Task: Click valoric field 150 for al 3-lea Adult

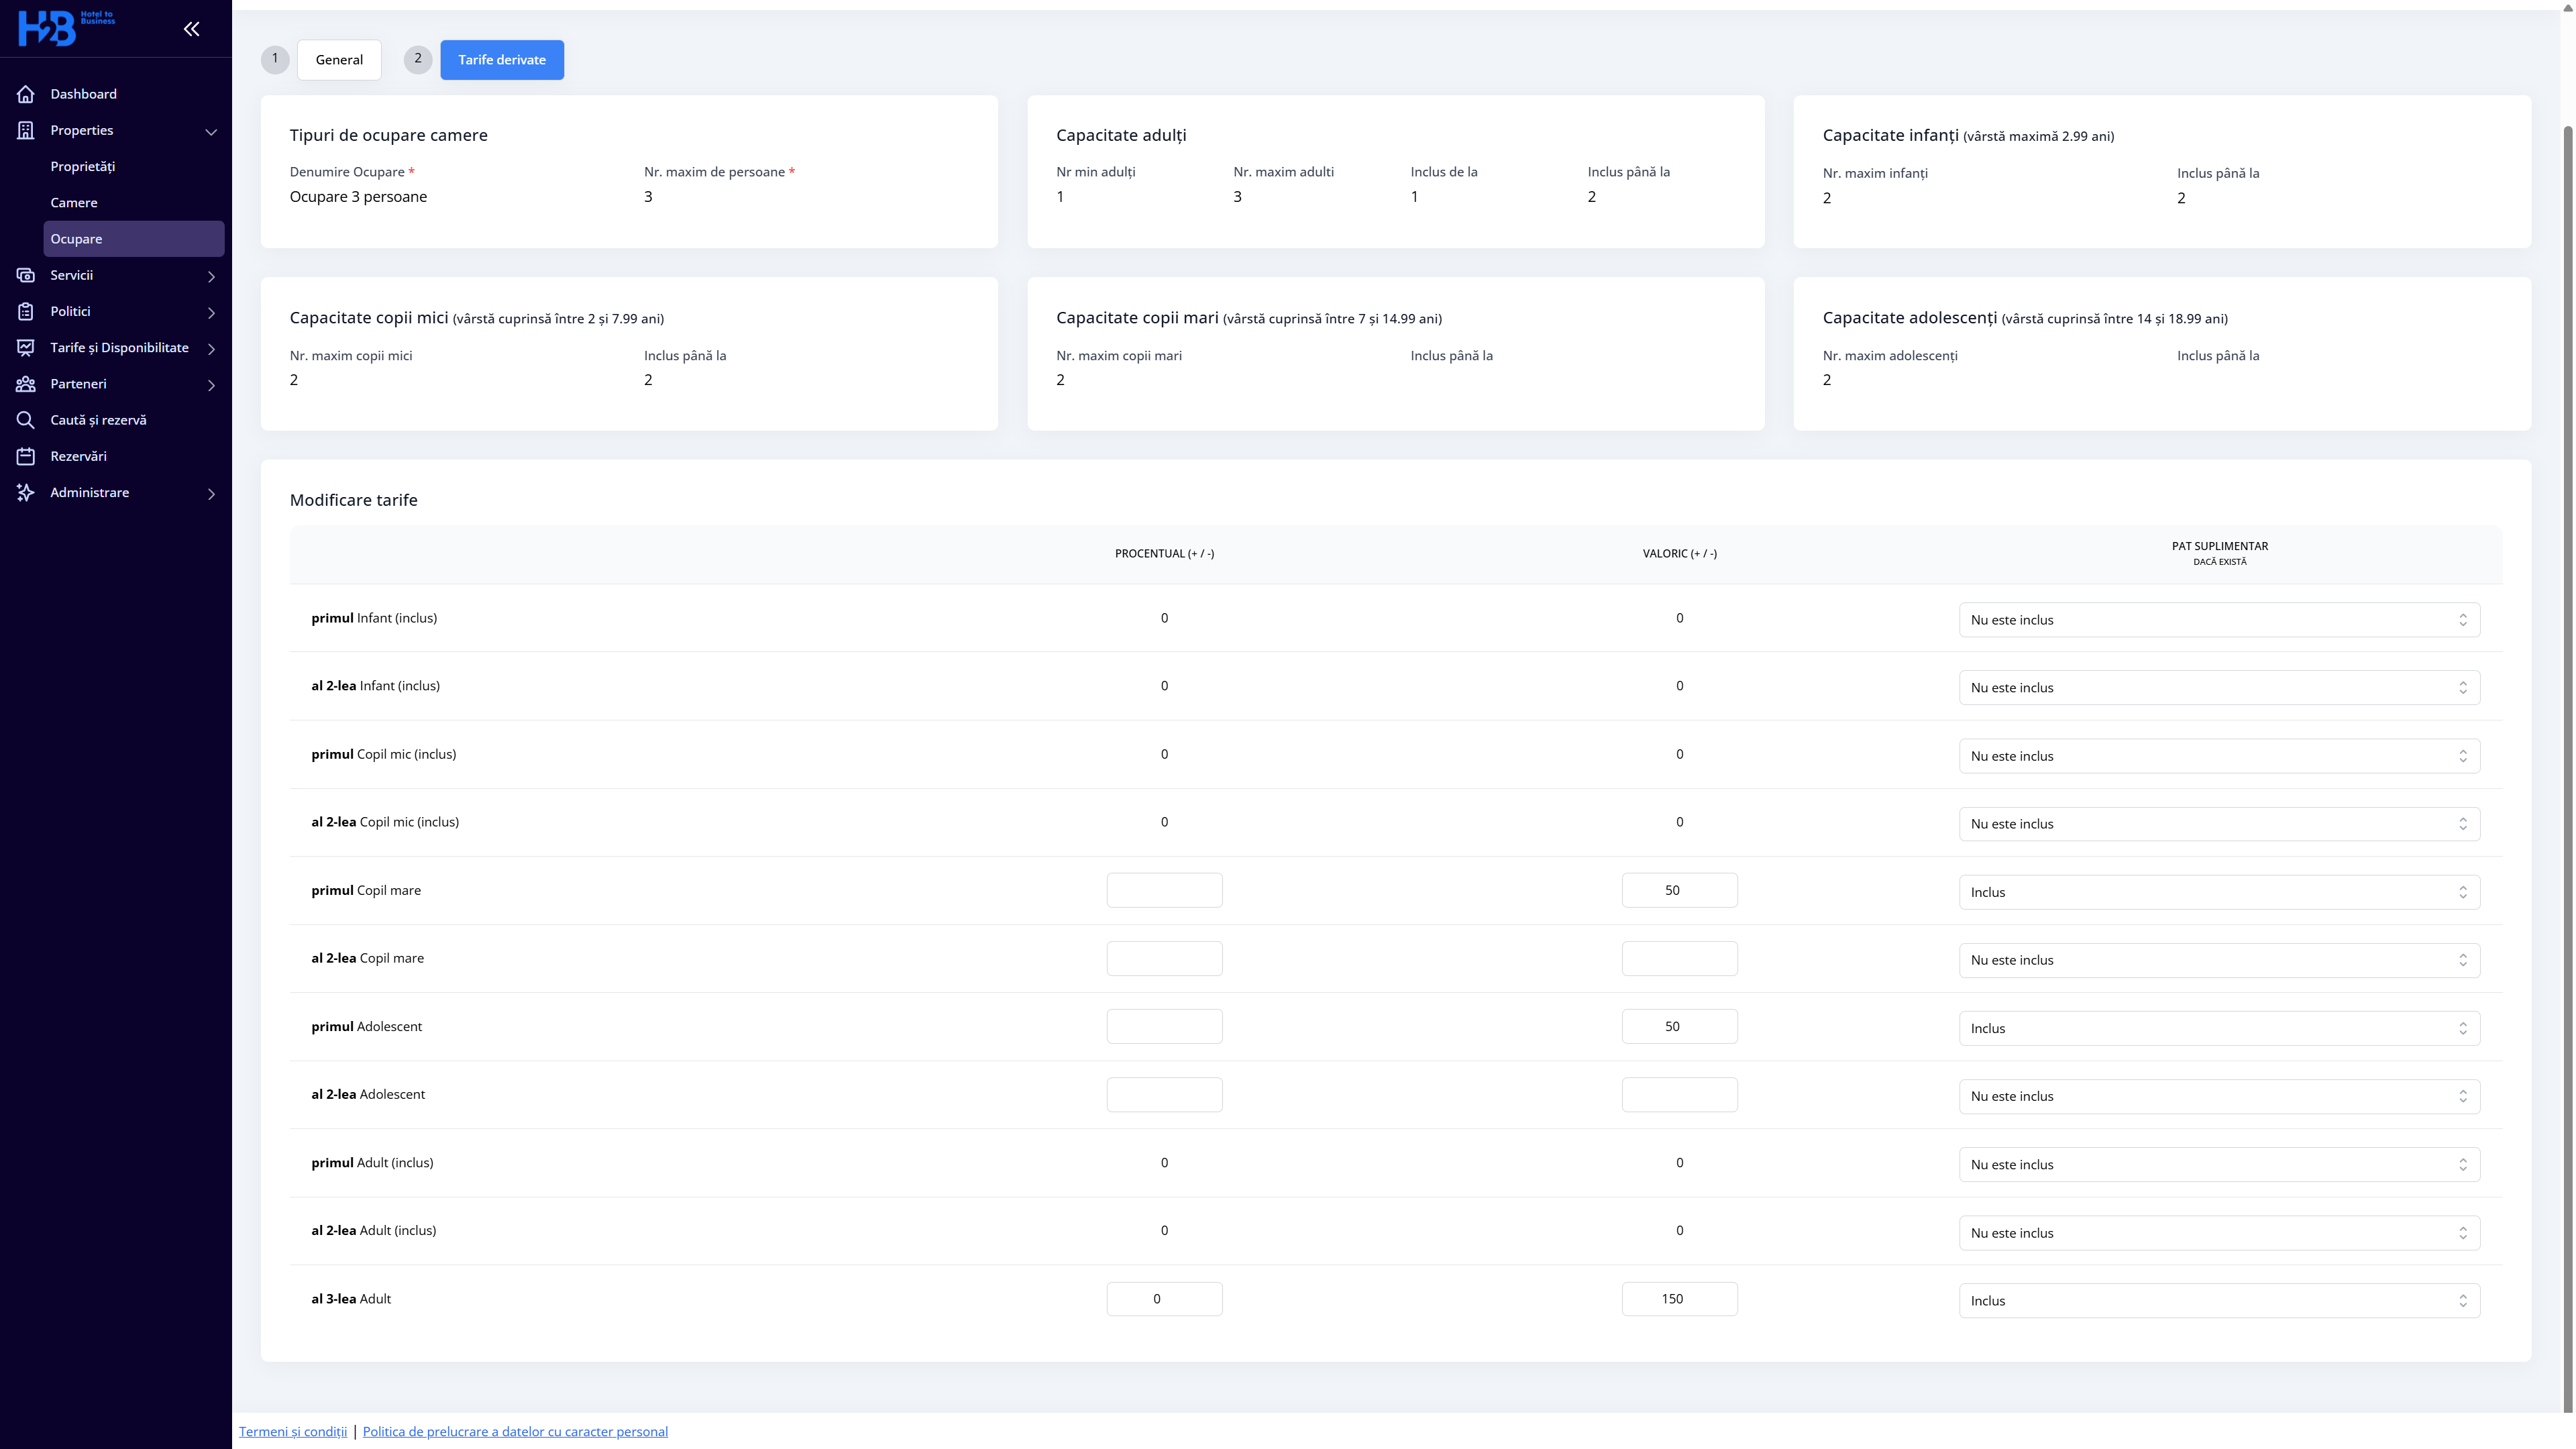Action: [1679, 1299]
